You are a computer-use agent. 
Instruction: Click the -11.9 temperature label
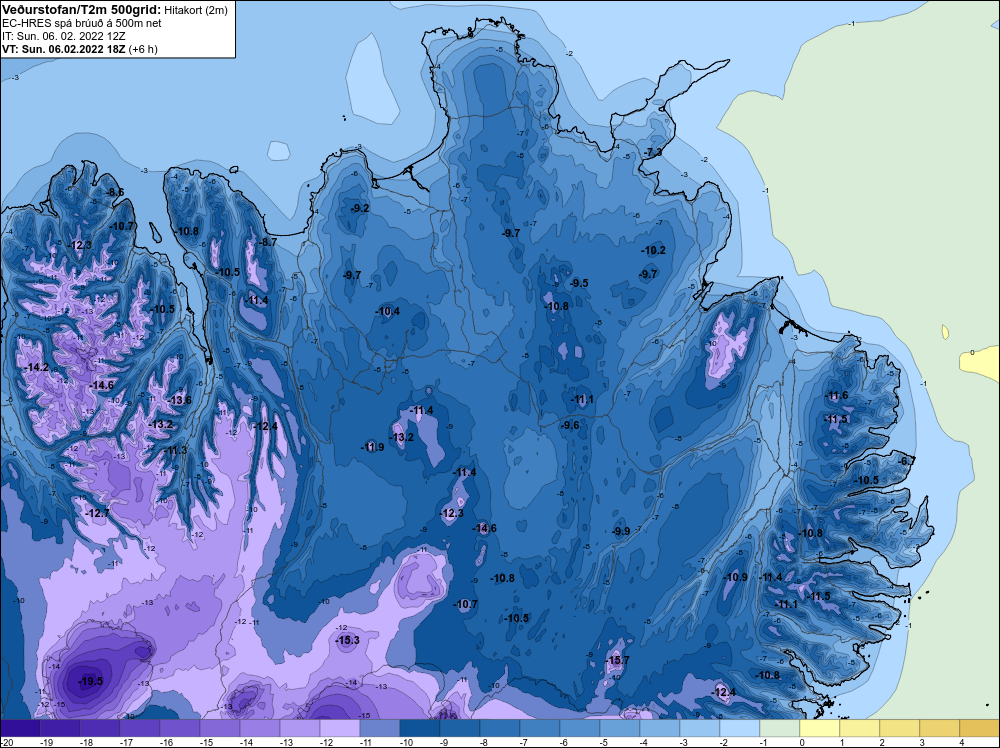(372, 447)
